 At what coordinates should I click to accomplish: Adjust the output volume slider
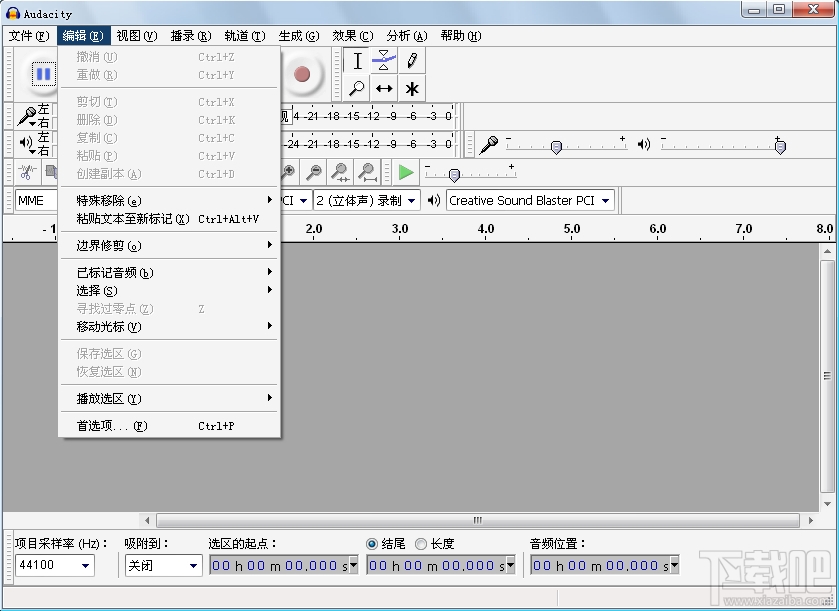coord(780,146)
